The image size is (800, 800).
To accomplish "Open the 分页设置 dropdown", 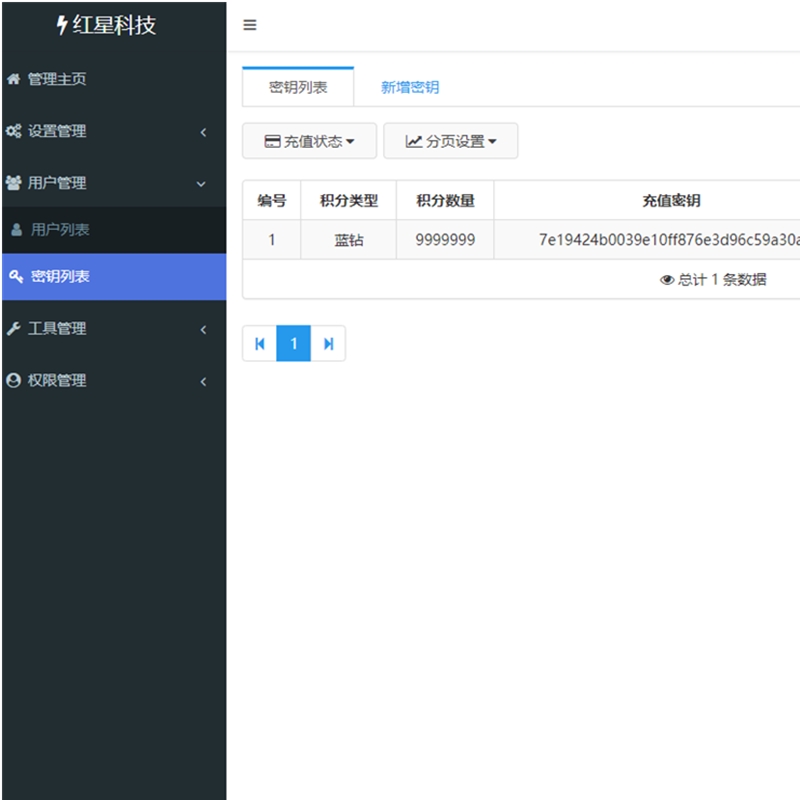I will 450,141.
